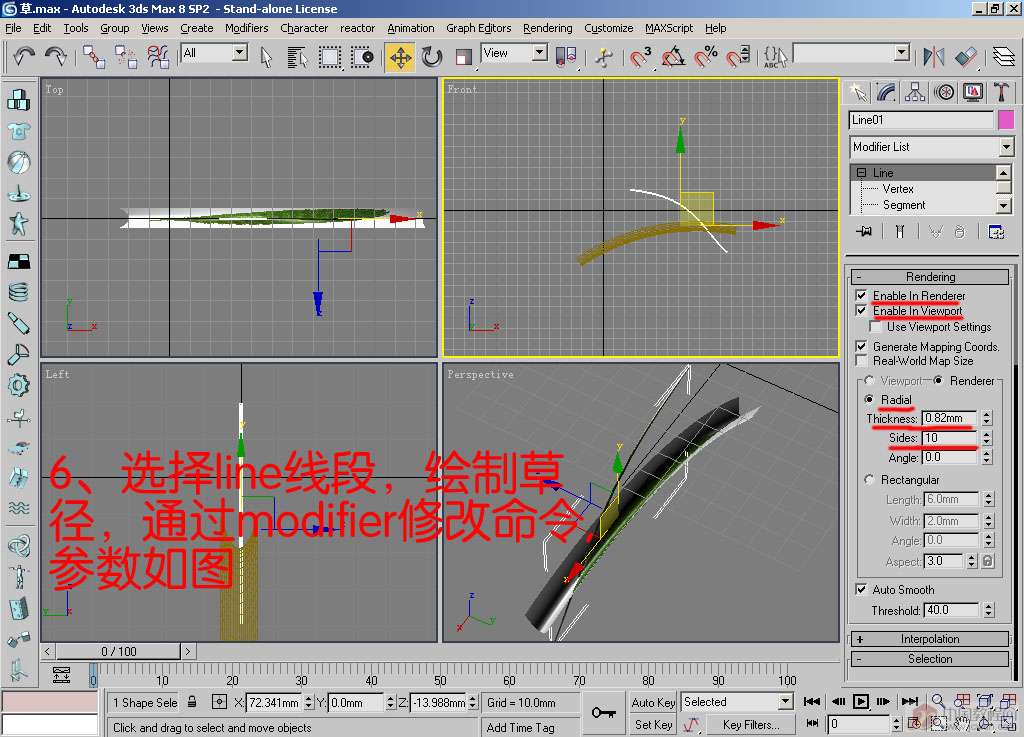Screen dimensions: 1024x737
Task: Open the Select by Name list tool
Action: [297, 57]
